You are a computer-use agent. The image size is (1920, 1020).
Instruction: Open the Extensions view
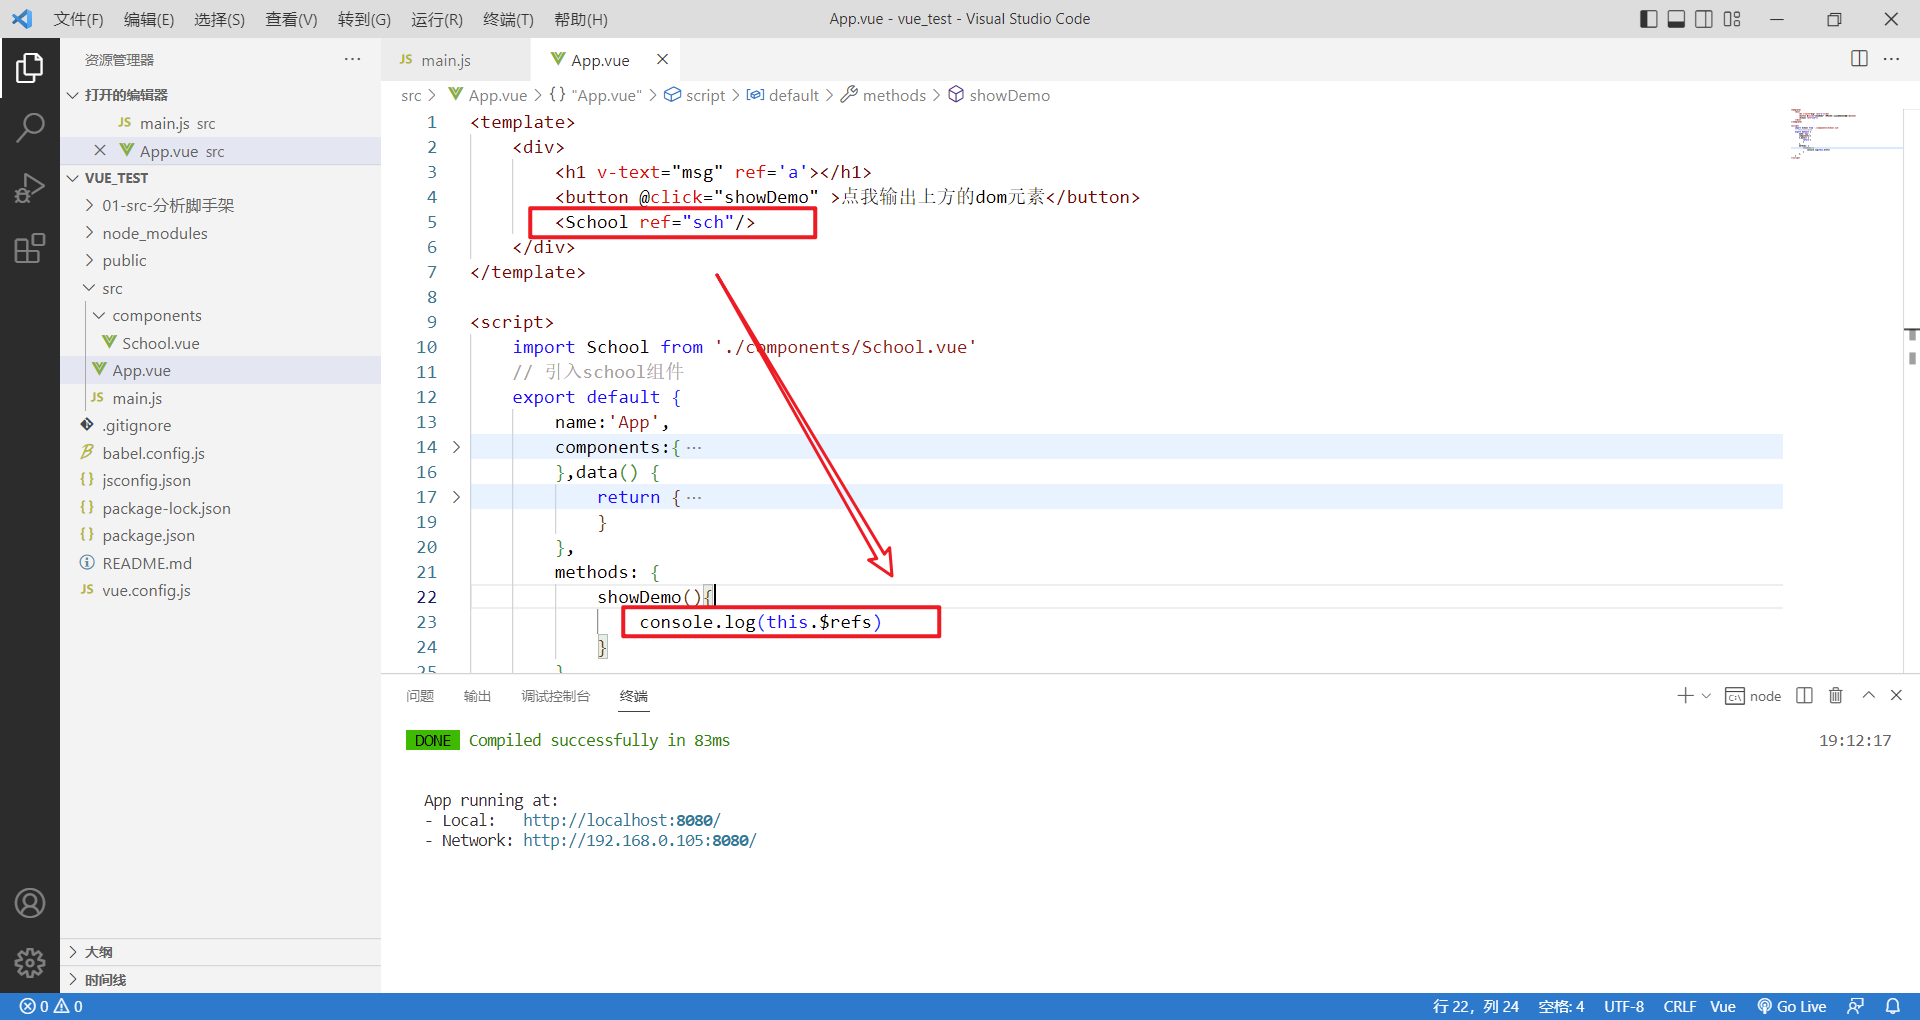(x=30, y=248)
